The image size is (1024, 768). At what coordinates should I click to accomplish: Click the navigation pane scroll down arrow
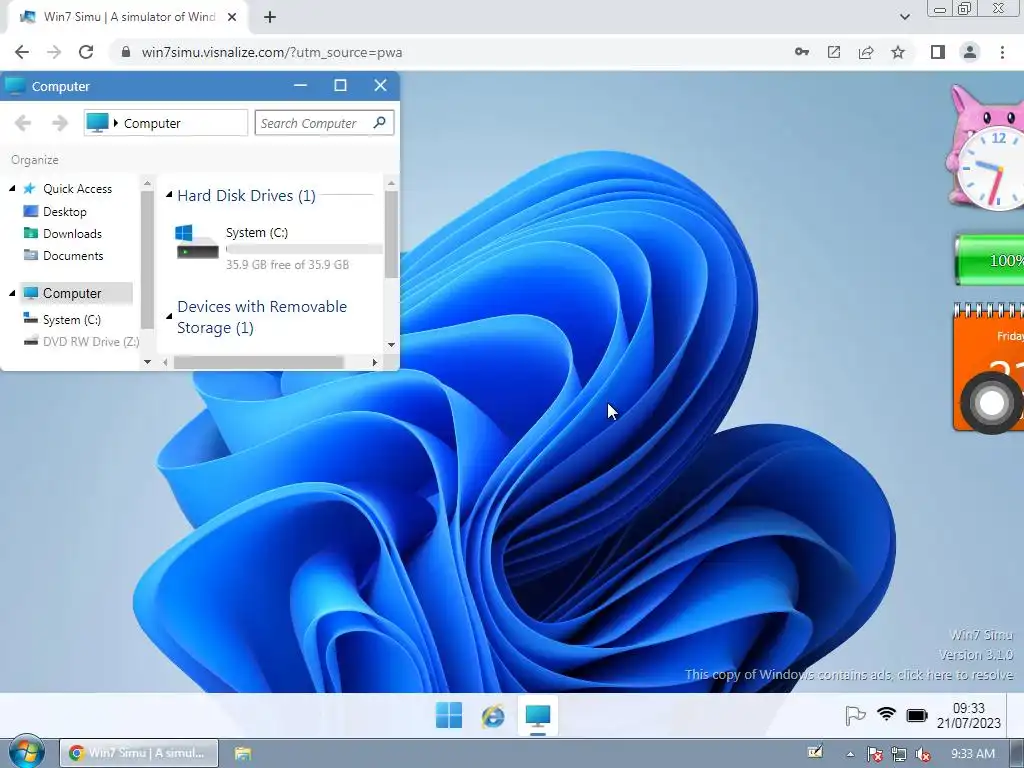[147, 361]
